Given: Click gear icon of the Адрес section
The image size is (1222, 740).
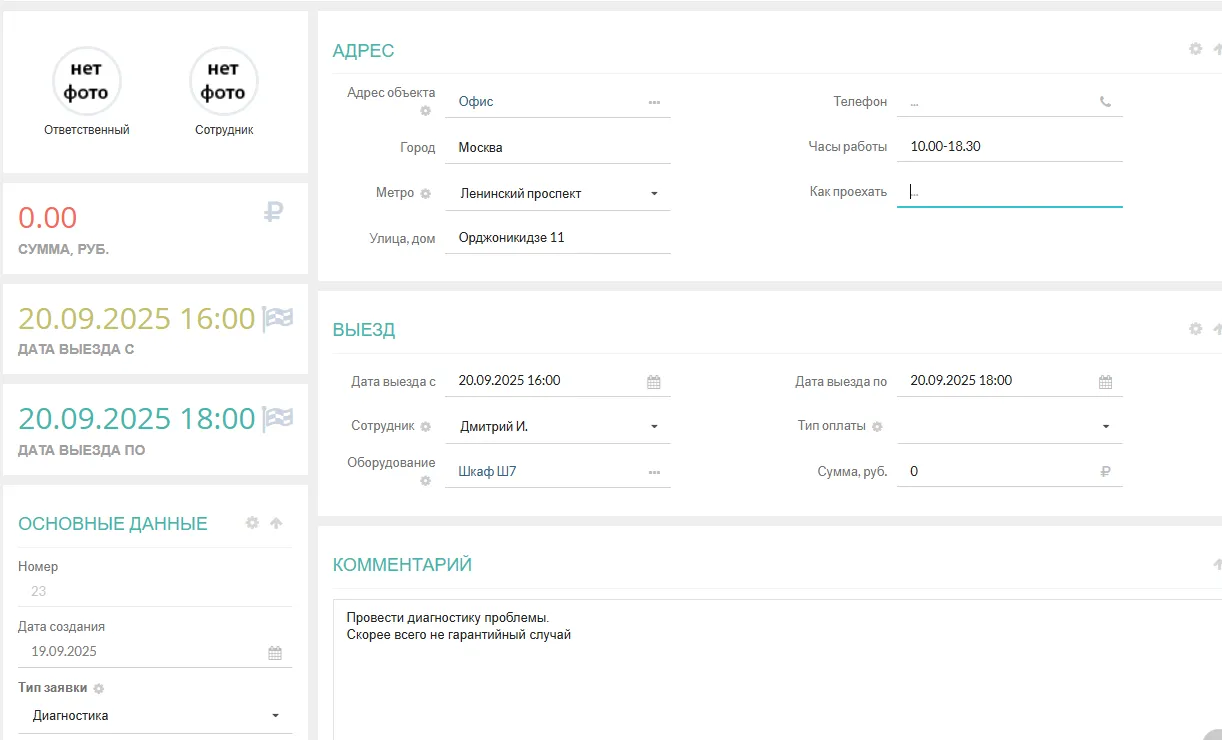Looking at the screenshot, I should point(1195,49).
